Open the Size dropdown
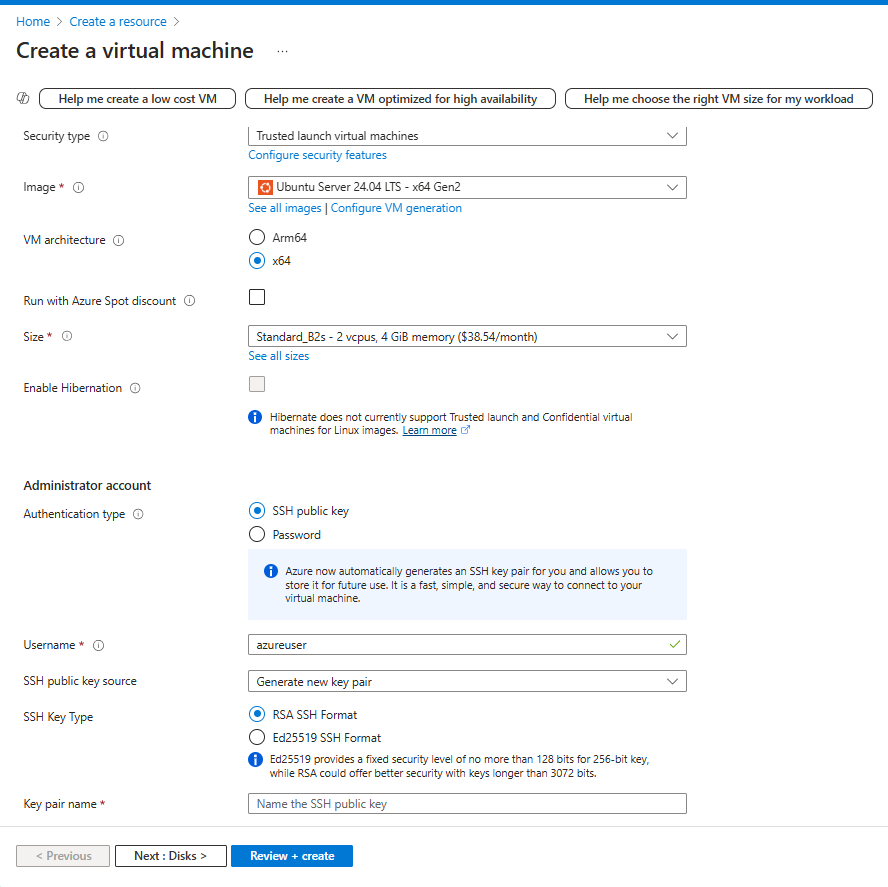 pyautogui.click(x=467, y=336)
